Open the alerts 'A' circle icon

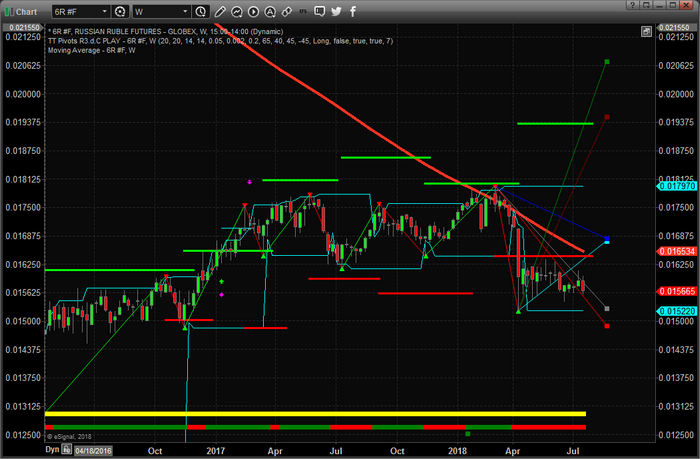[270, 12]
